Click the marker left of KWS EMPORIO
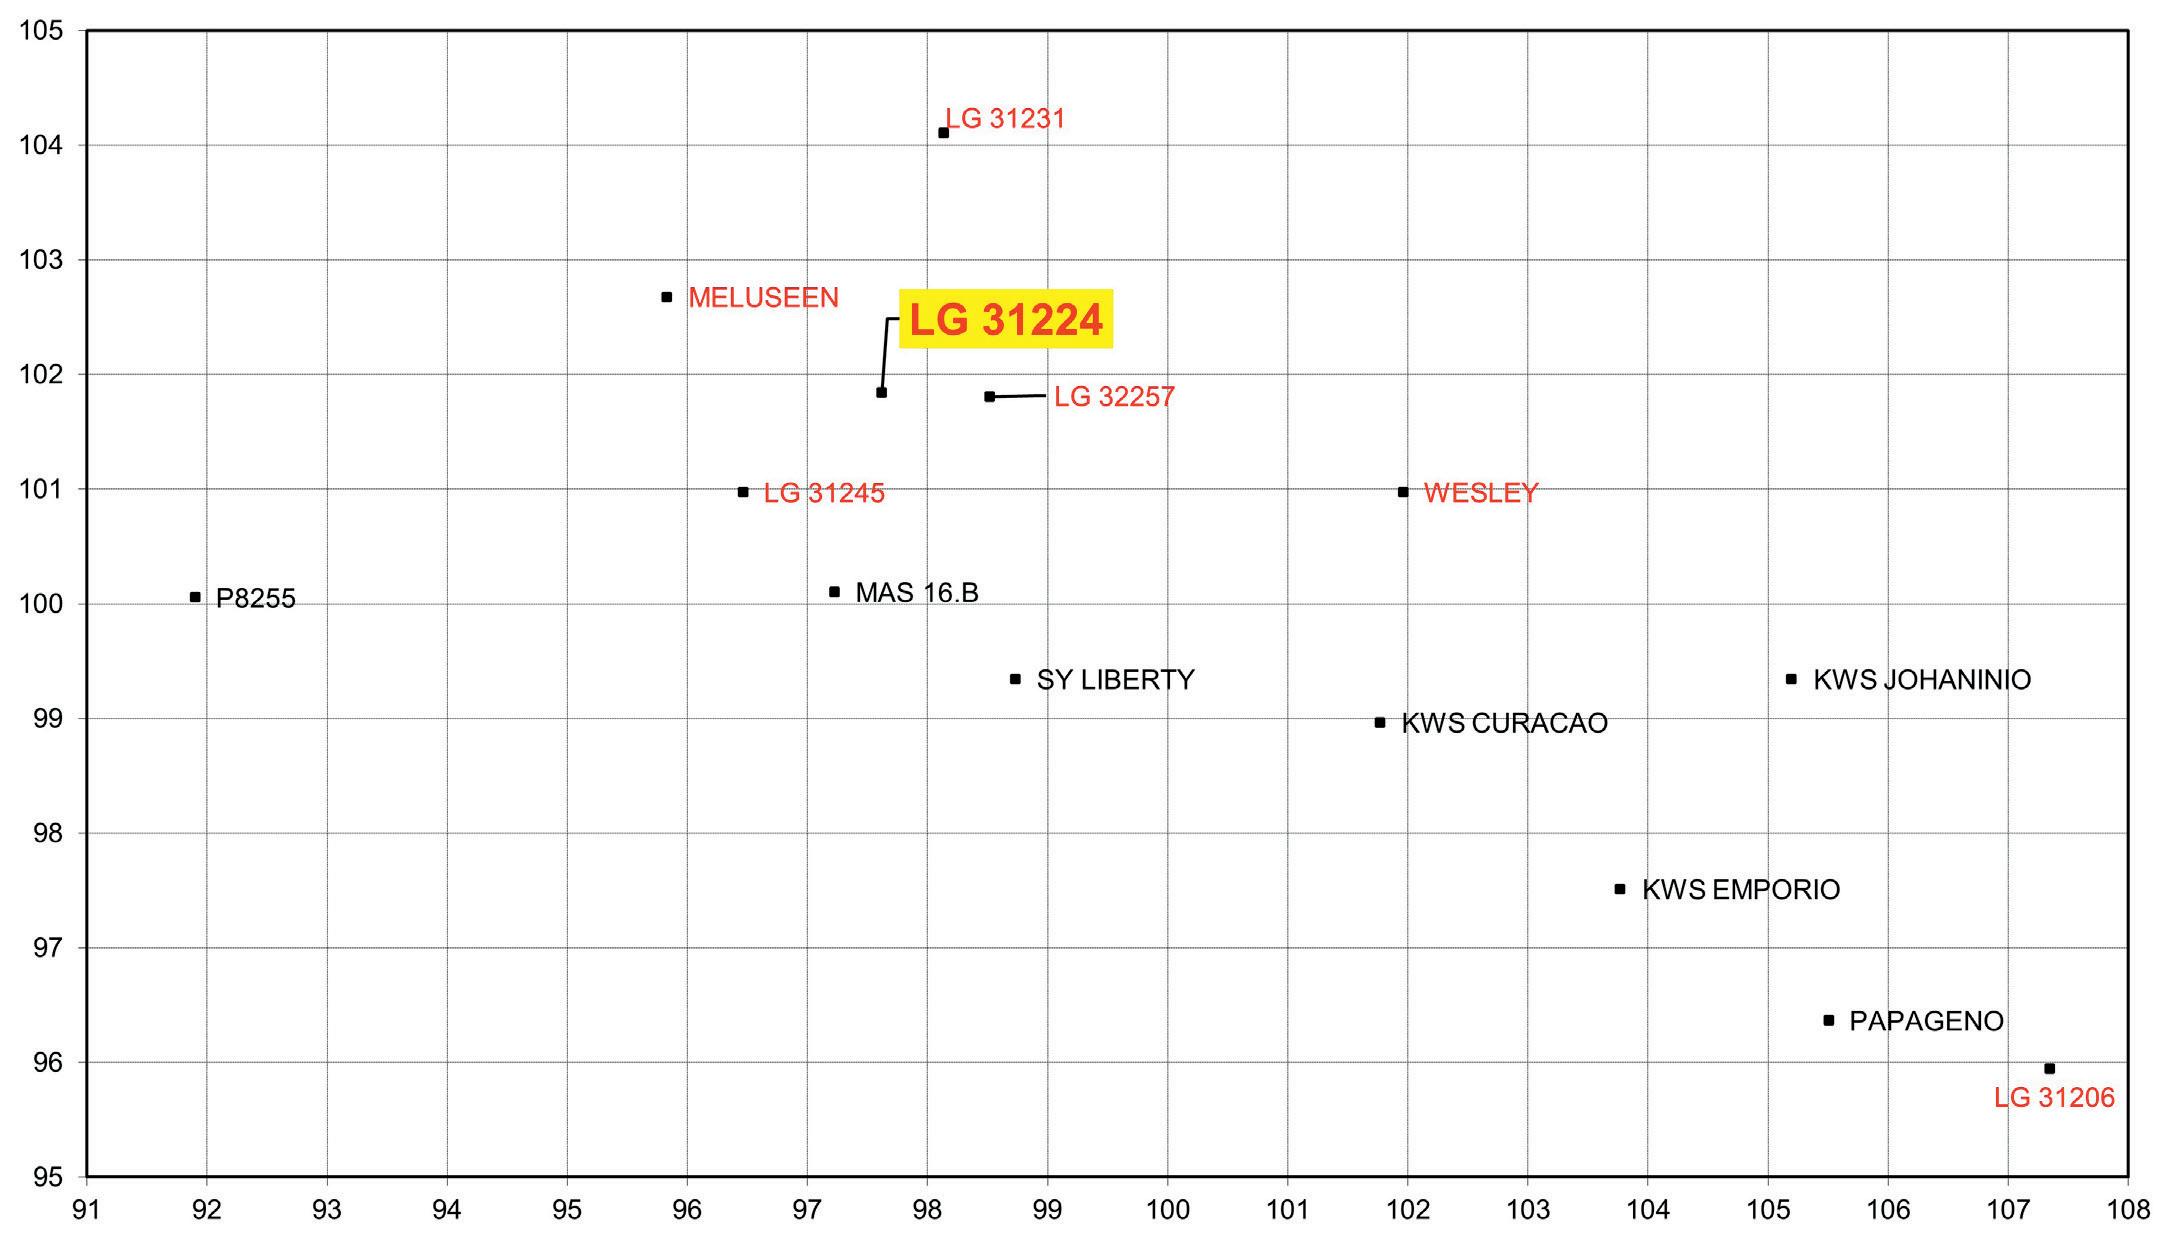Image resolution: width=2181 pixels, height=1242 pixels. [x=1620, y=889]
